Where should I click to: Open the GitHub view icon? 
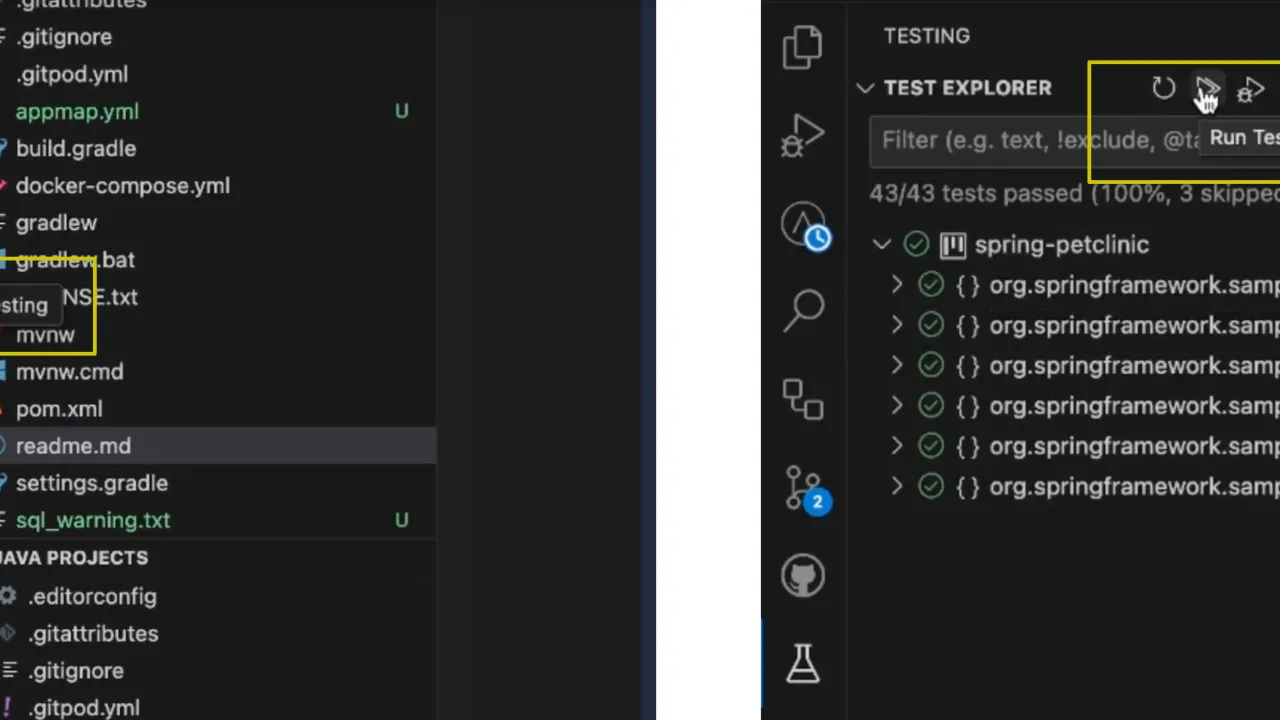(803, 576)
